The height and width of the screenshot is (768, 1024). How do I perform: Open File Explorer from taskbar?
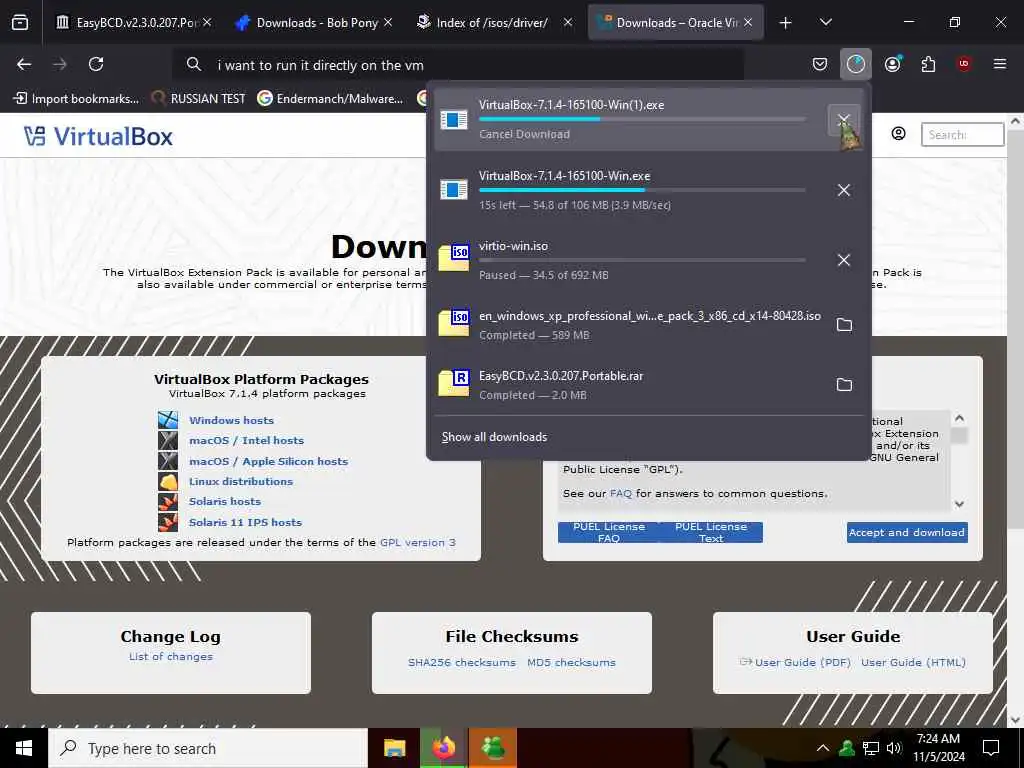(x=394, y=748)
